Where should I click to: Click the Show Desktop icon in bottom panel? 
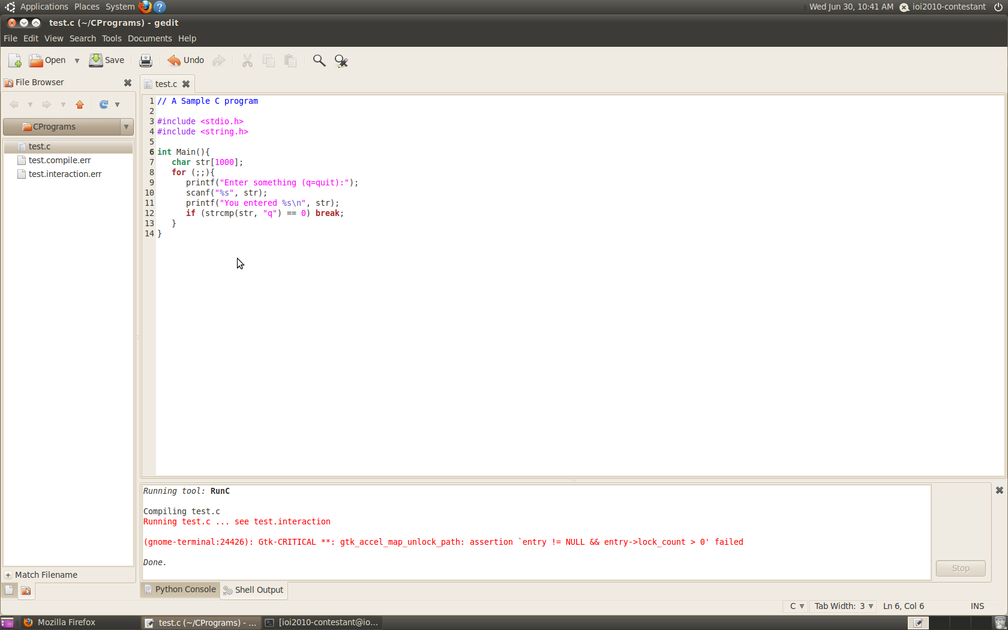pos(7,623)
